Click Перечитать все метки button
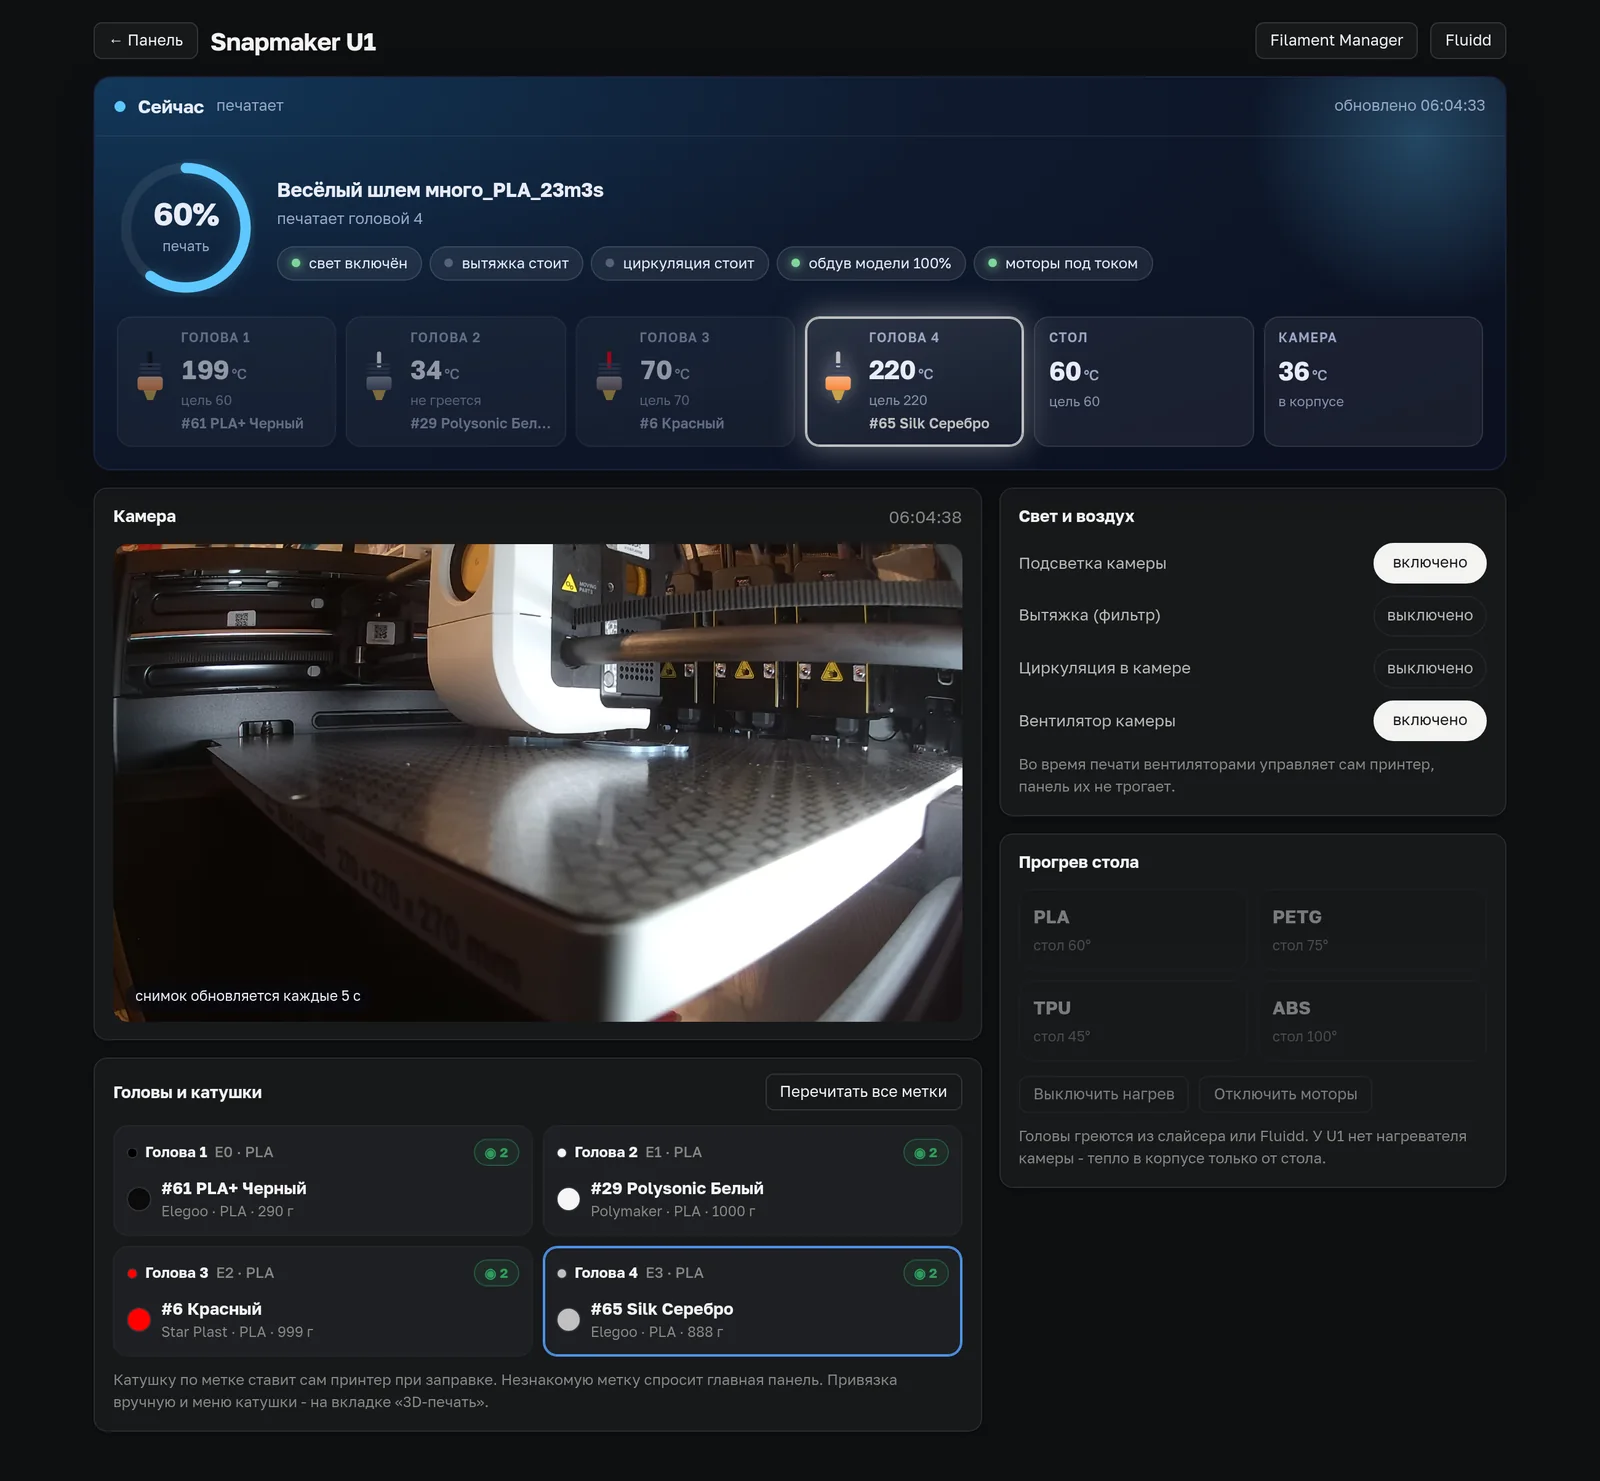Viewport: 1600px width, 1481px height. tap(863, 1092)
